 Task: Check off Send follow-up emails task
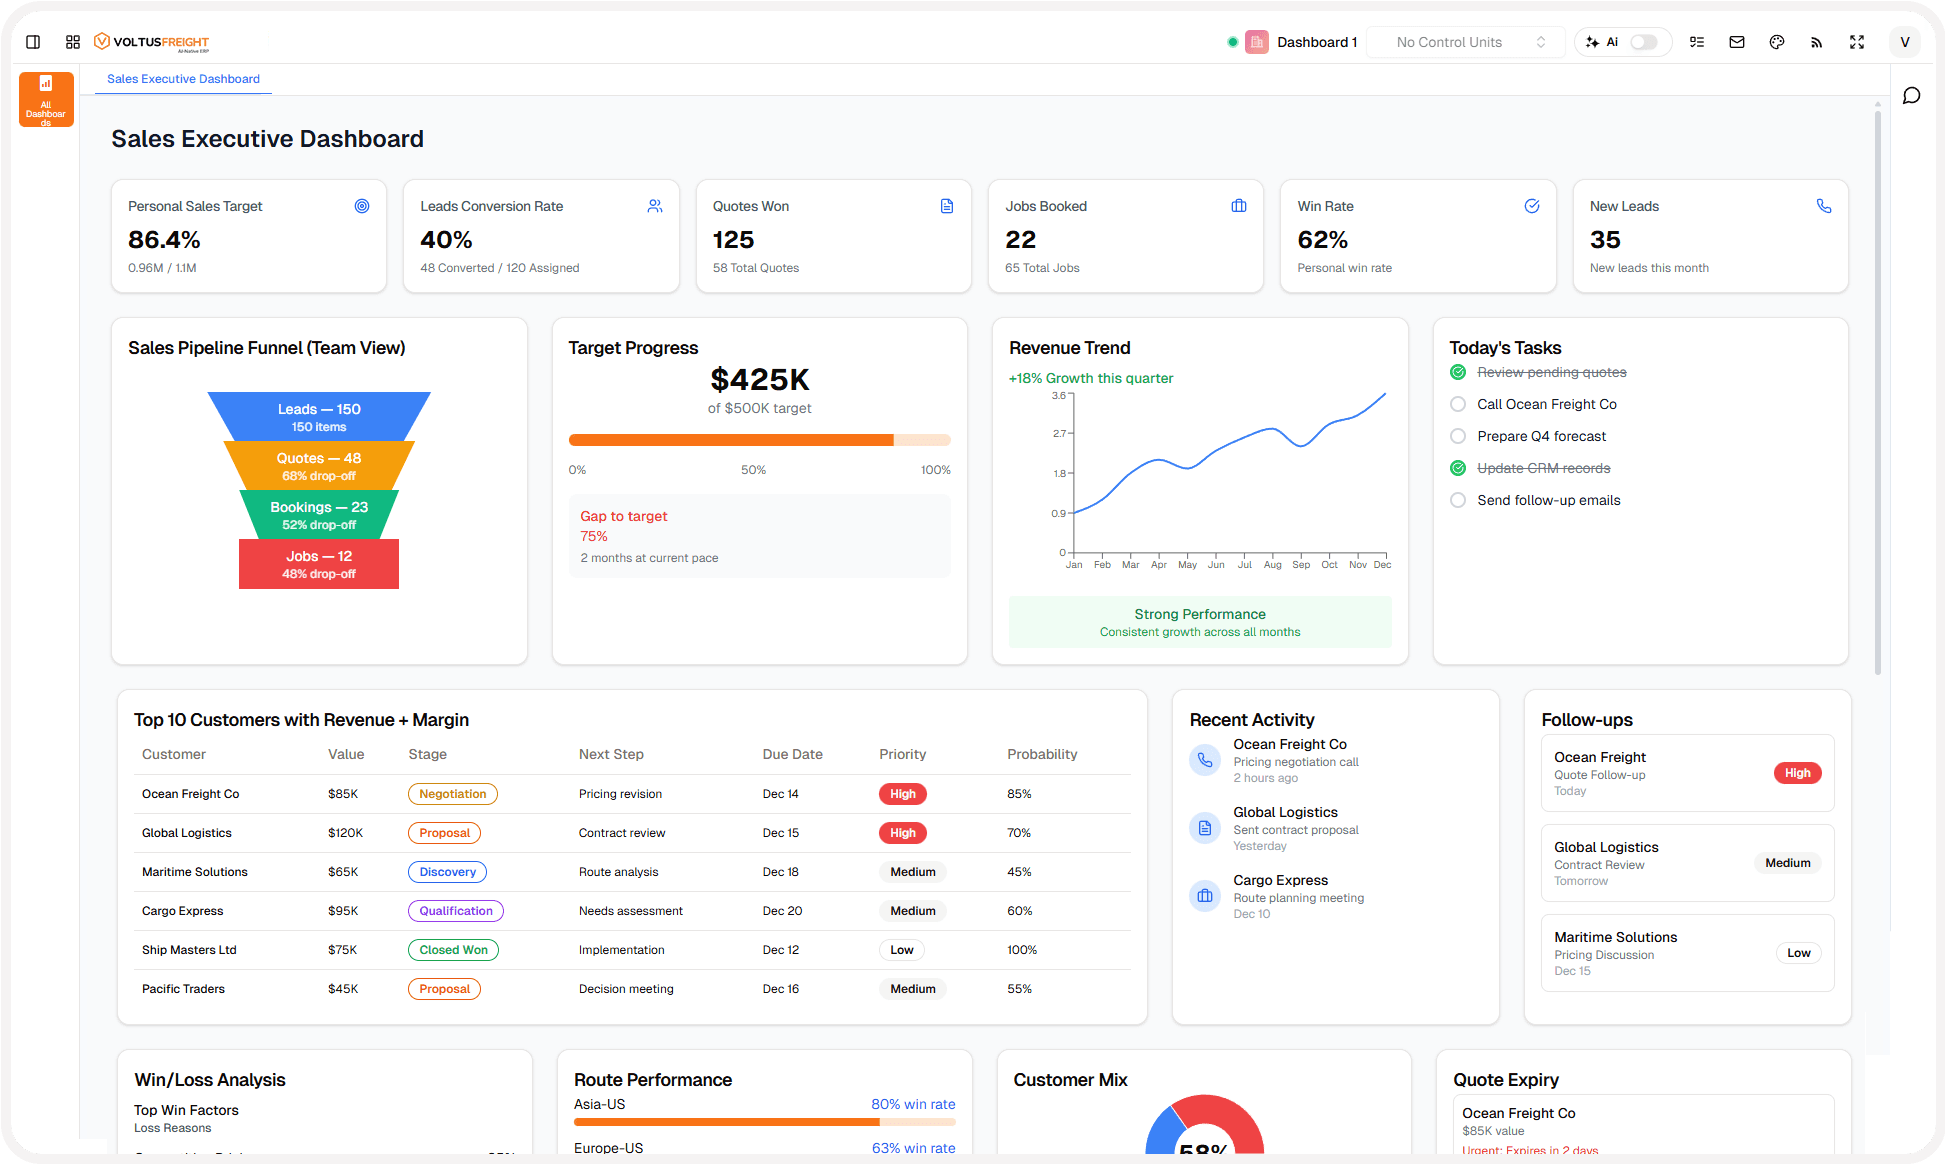pyautogui.click(x=1458, y=500)
